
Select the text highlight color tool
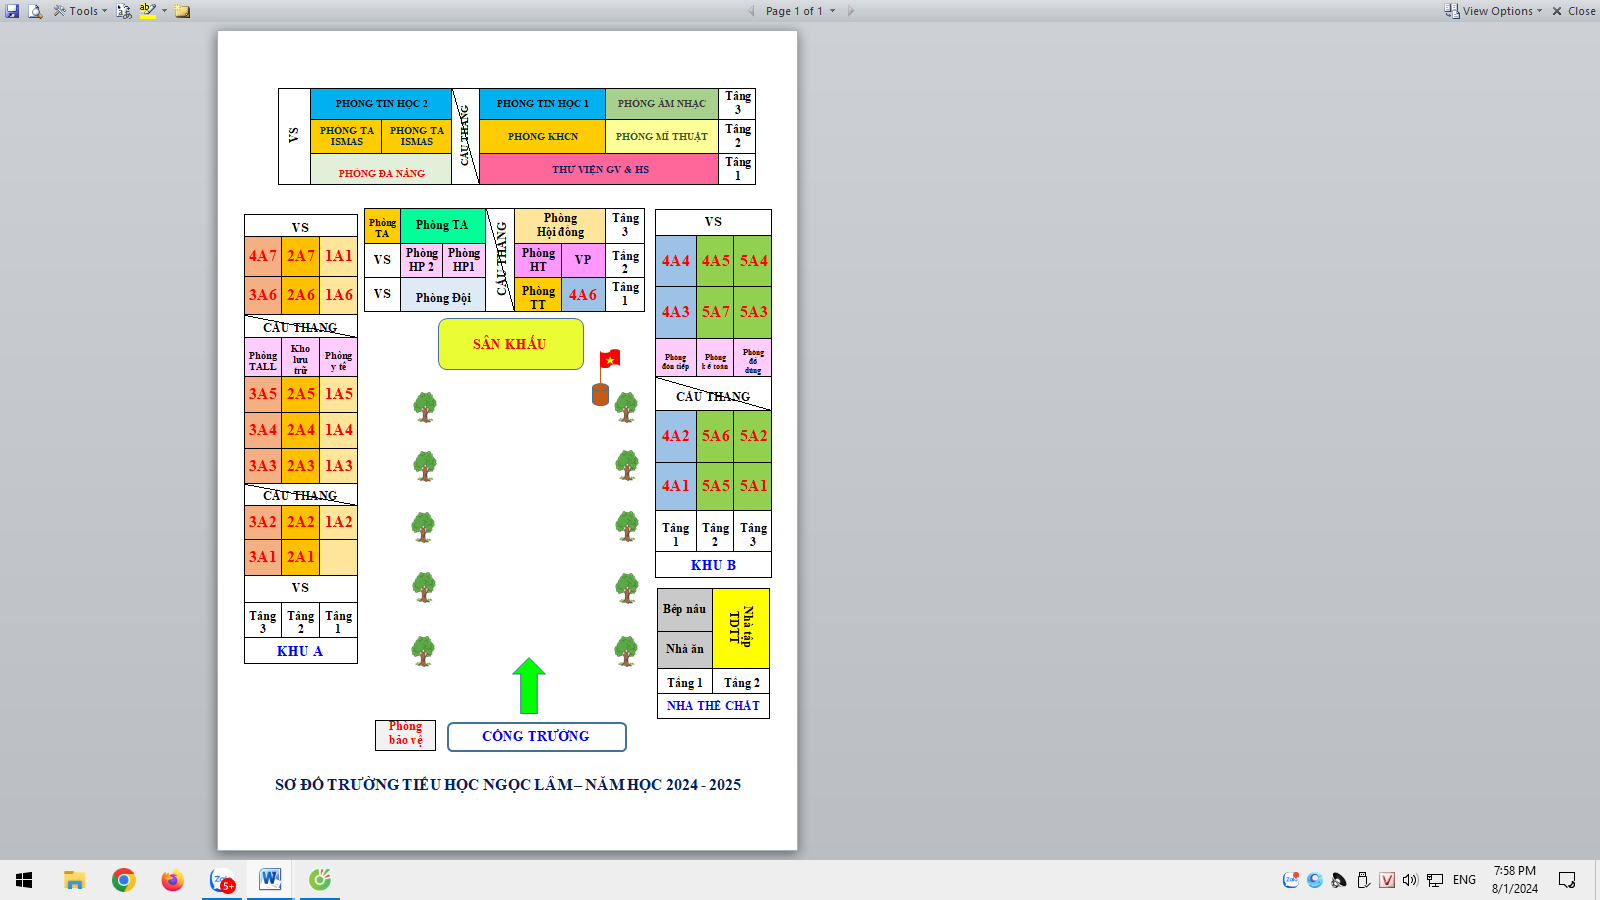tap(147, 11)
